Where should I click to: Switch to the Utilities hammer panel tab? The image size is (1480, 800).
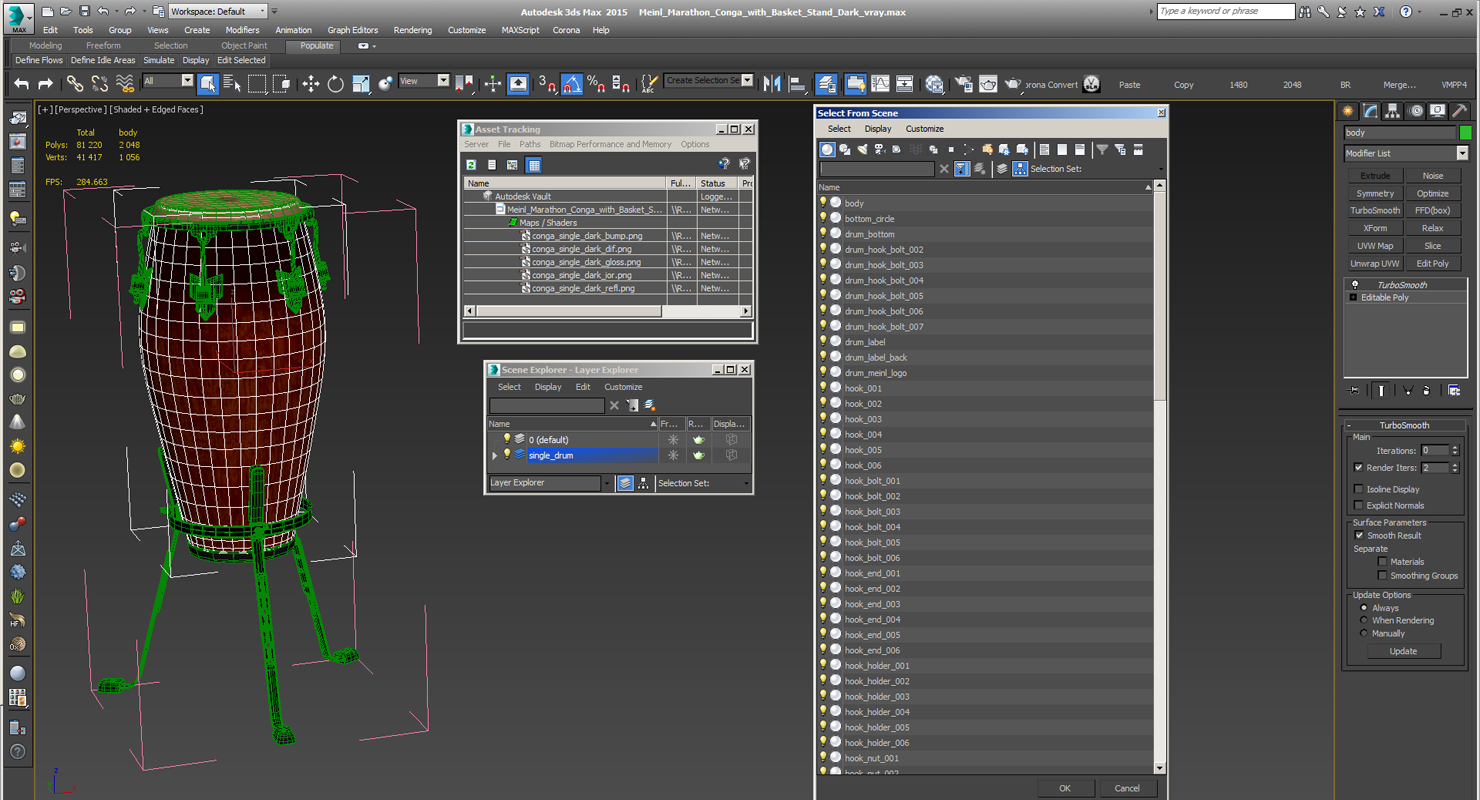click(1460, 111)
